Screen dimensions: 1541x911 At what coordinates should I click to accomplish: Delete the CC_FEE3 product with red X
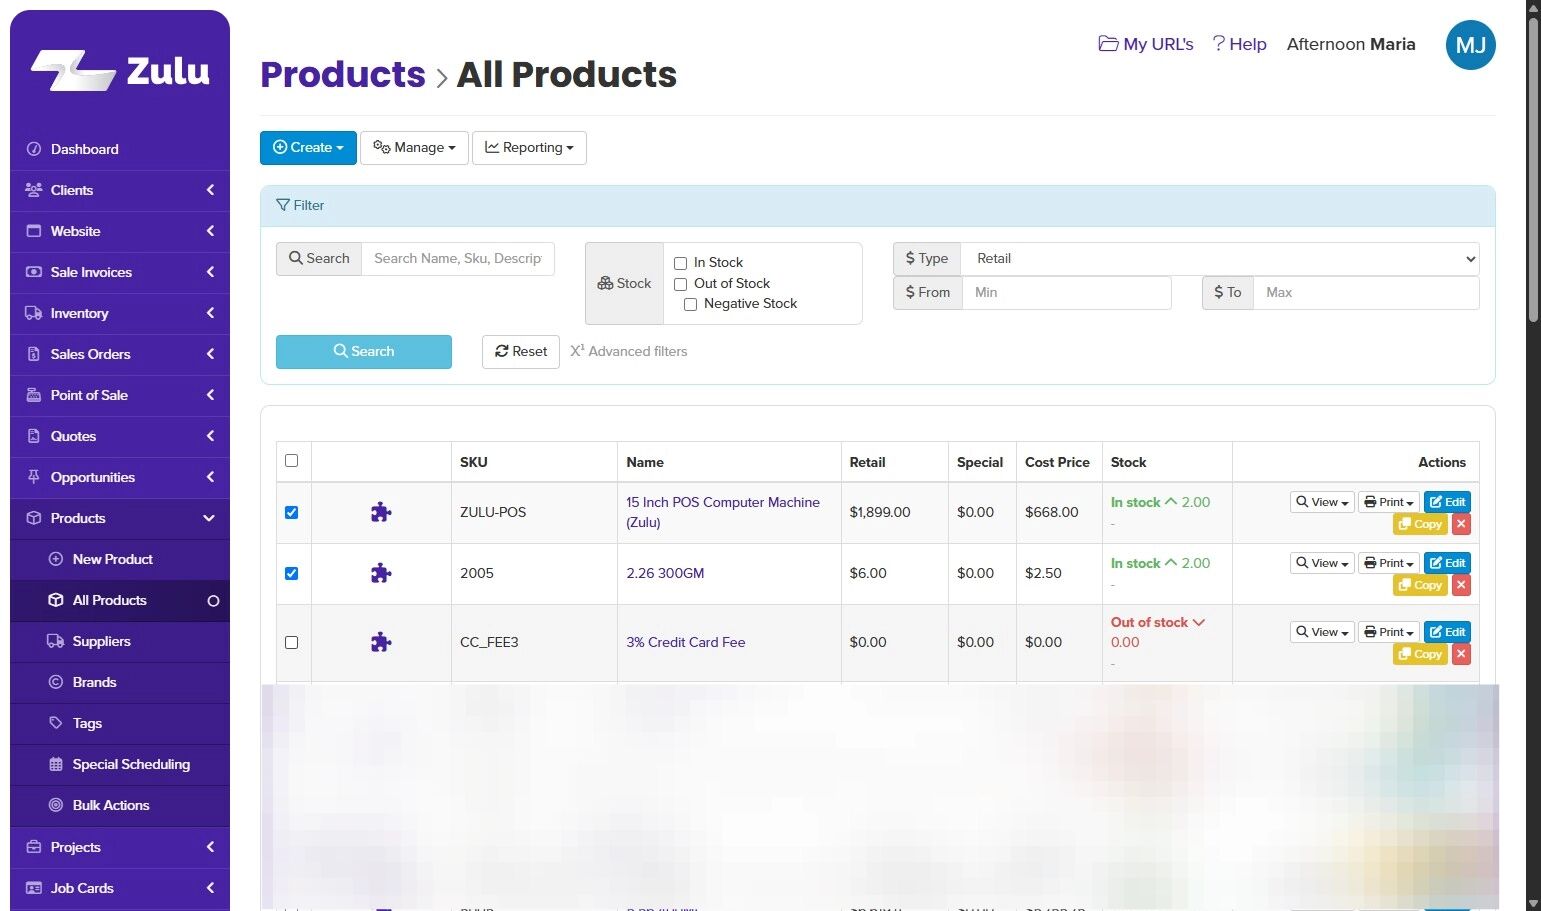pyautogui.click(x=1461, y=654)
